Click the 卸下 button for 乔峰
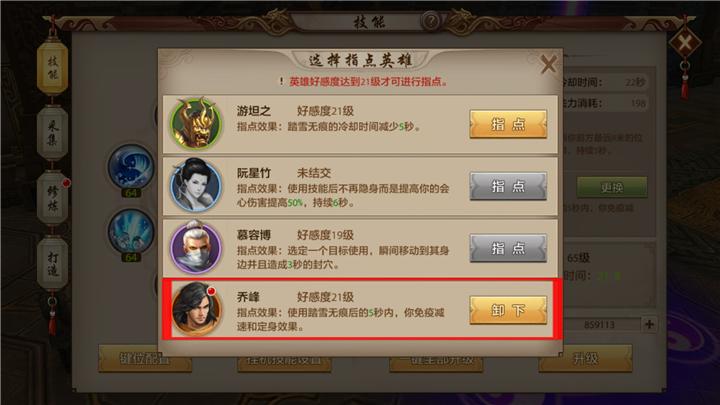 point(508,310)
